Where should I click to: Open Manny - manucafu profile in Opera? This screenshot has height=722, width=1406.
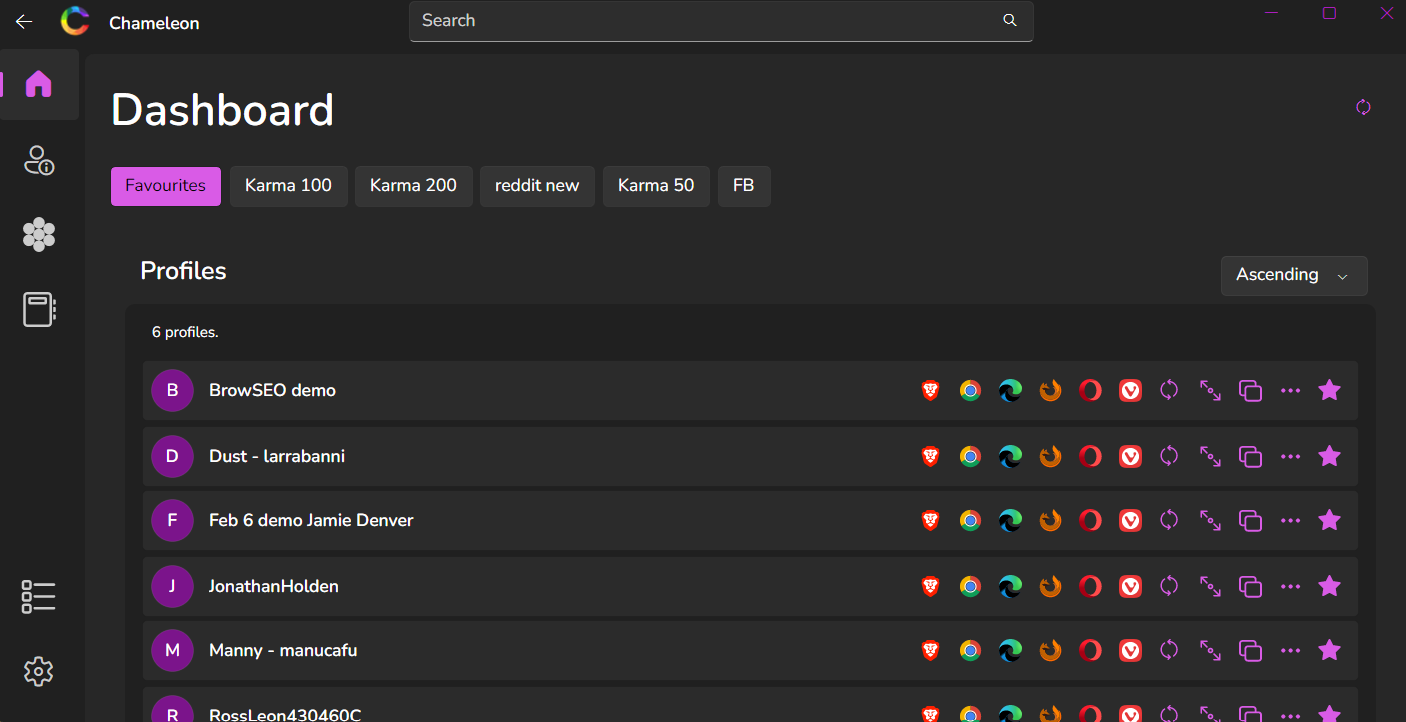[x=1090, y=650]
